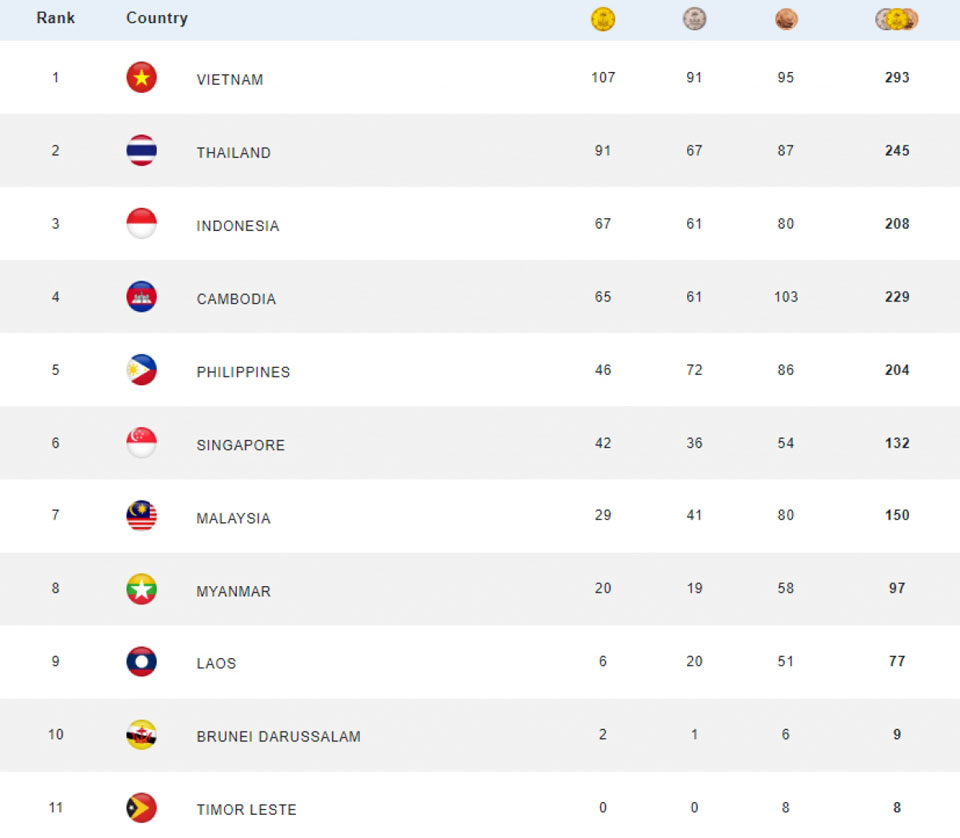Click the silver medal column icon

click(694, 19)
